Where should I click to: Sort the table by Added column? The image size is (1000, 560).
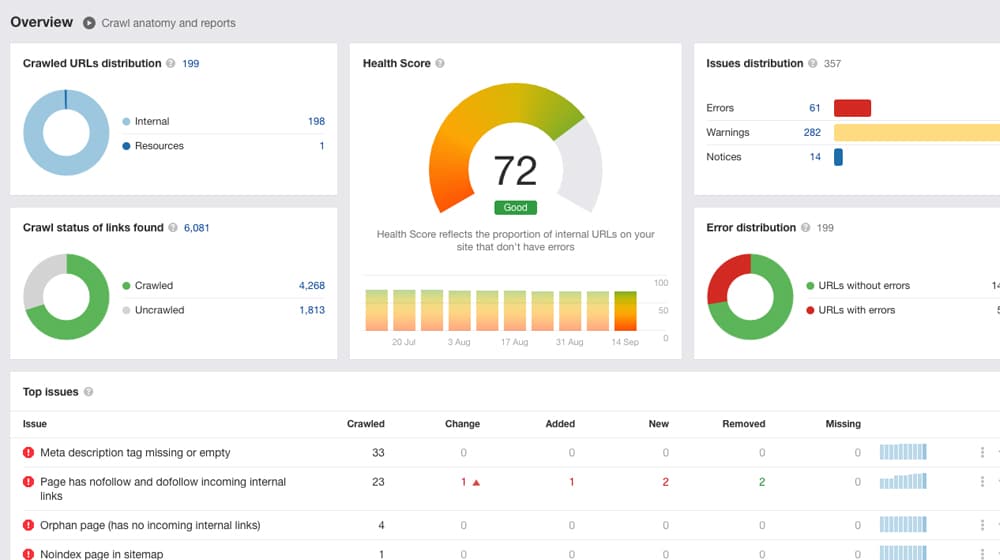(560, 424)
